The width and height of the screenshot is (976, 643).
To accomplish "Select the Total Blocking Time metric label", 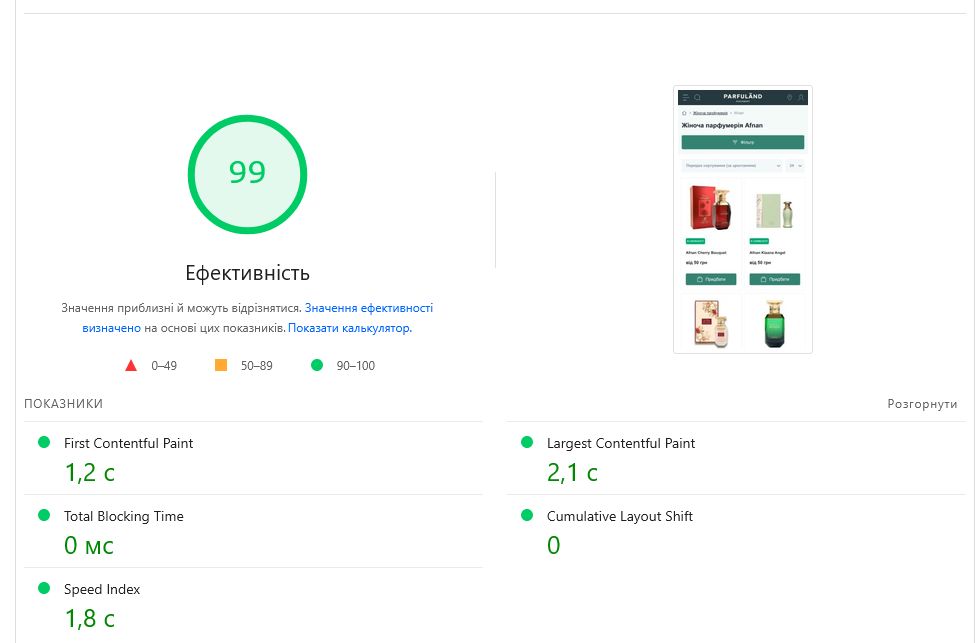I will (x=123, y=516).
